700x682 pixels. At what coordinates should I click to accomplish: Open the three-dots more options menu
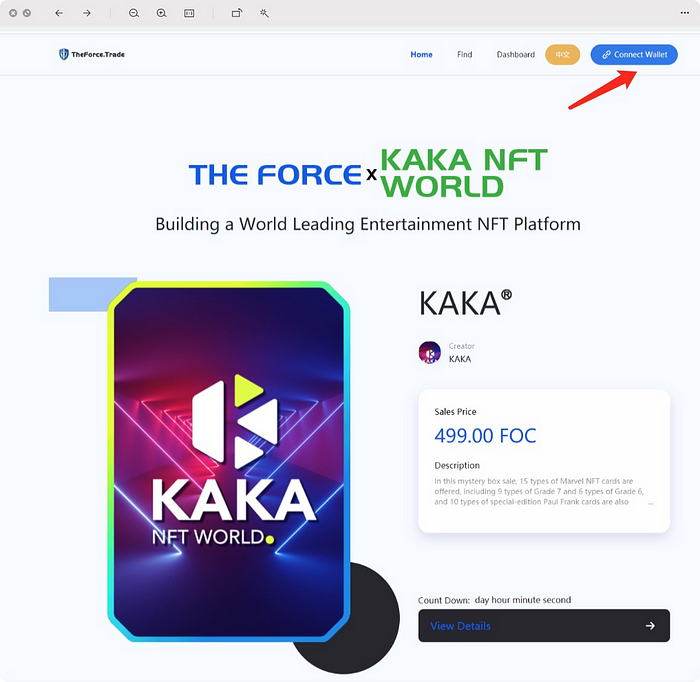point(685,13)
